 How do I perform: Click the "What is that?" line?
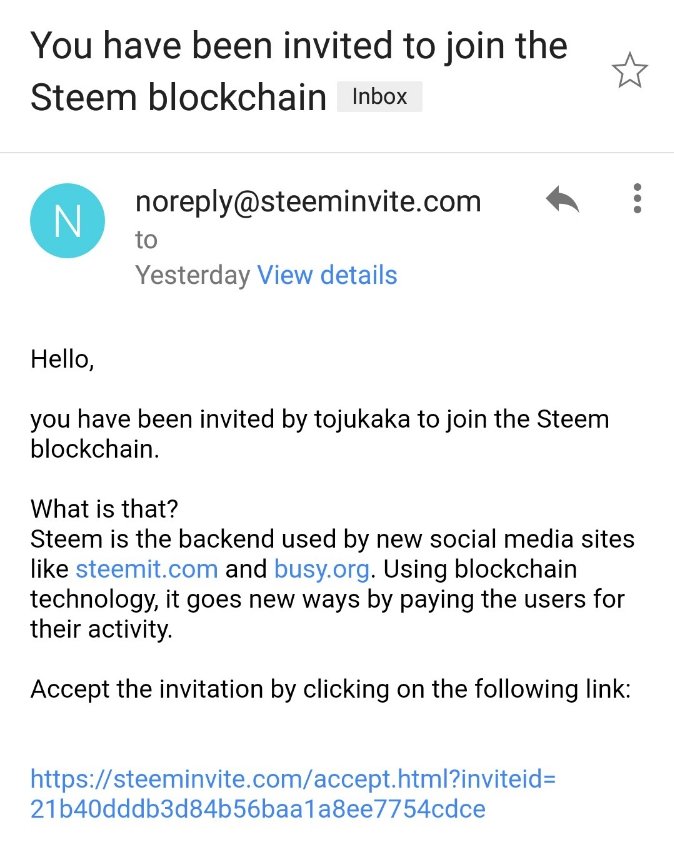coord(105,509)
